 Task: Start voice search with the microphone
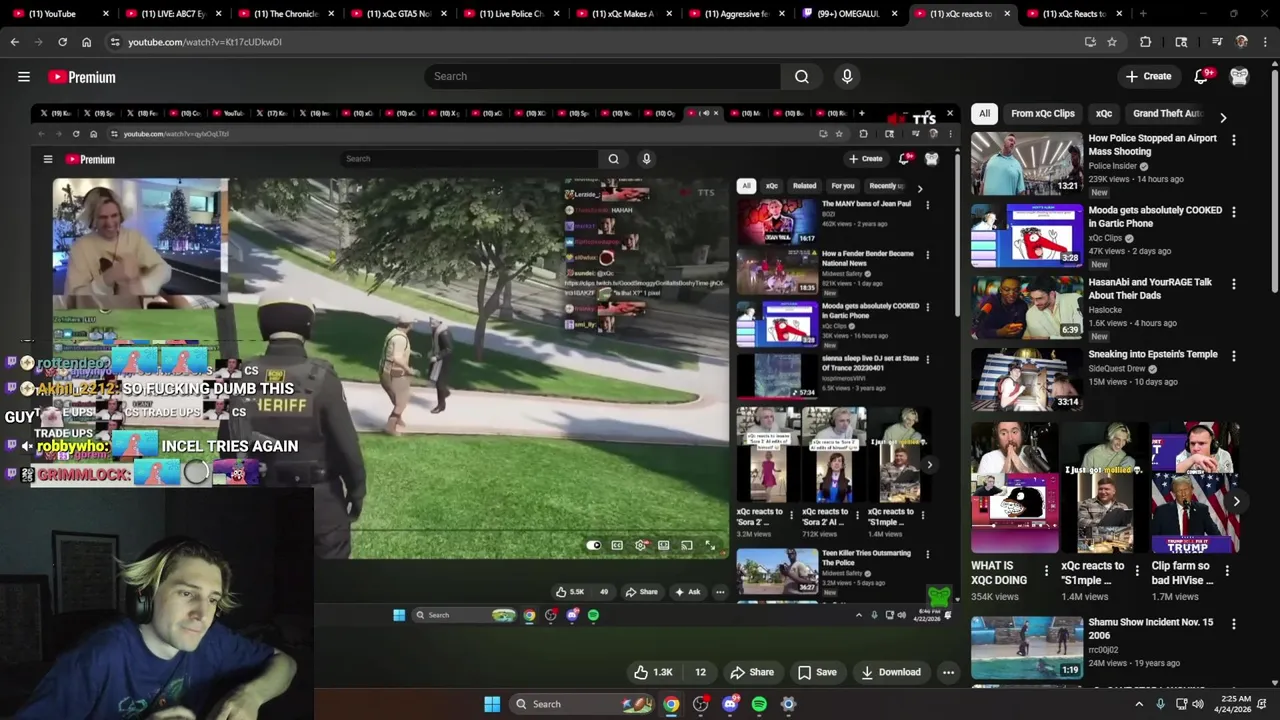tap(847, 76)
